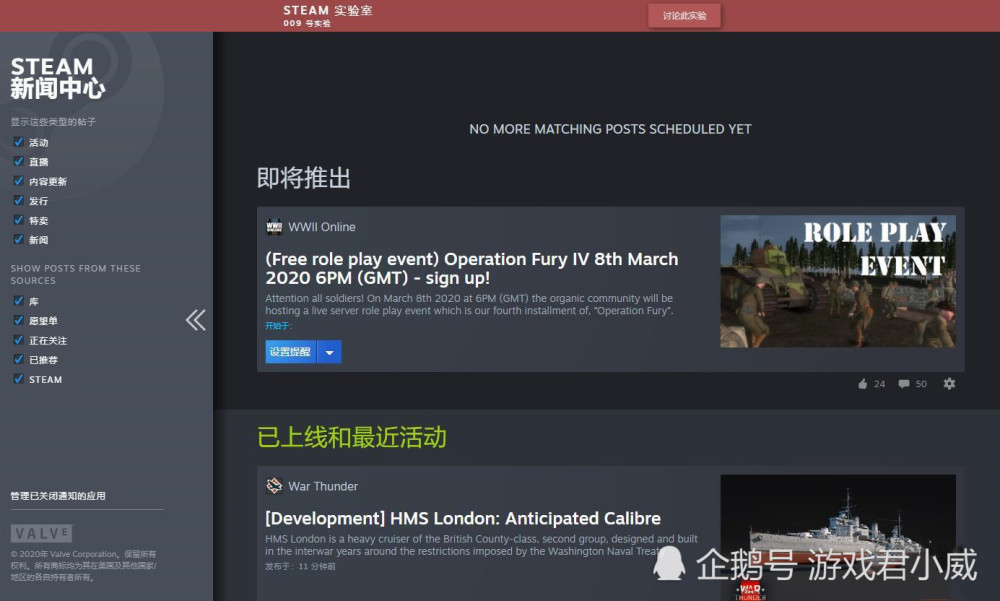
Task: Click the 即将推出 section heading
Action: 304,178
